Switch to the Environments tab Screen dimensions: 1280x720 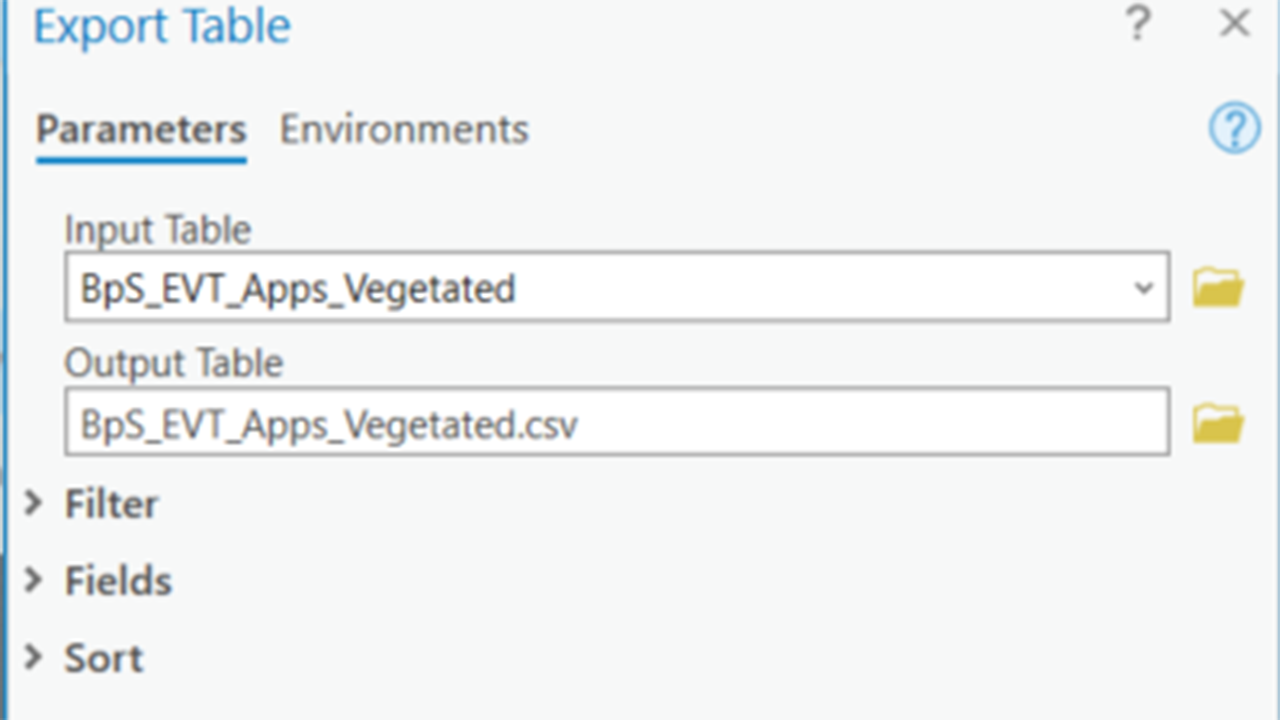coord(403,129)
